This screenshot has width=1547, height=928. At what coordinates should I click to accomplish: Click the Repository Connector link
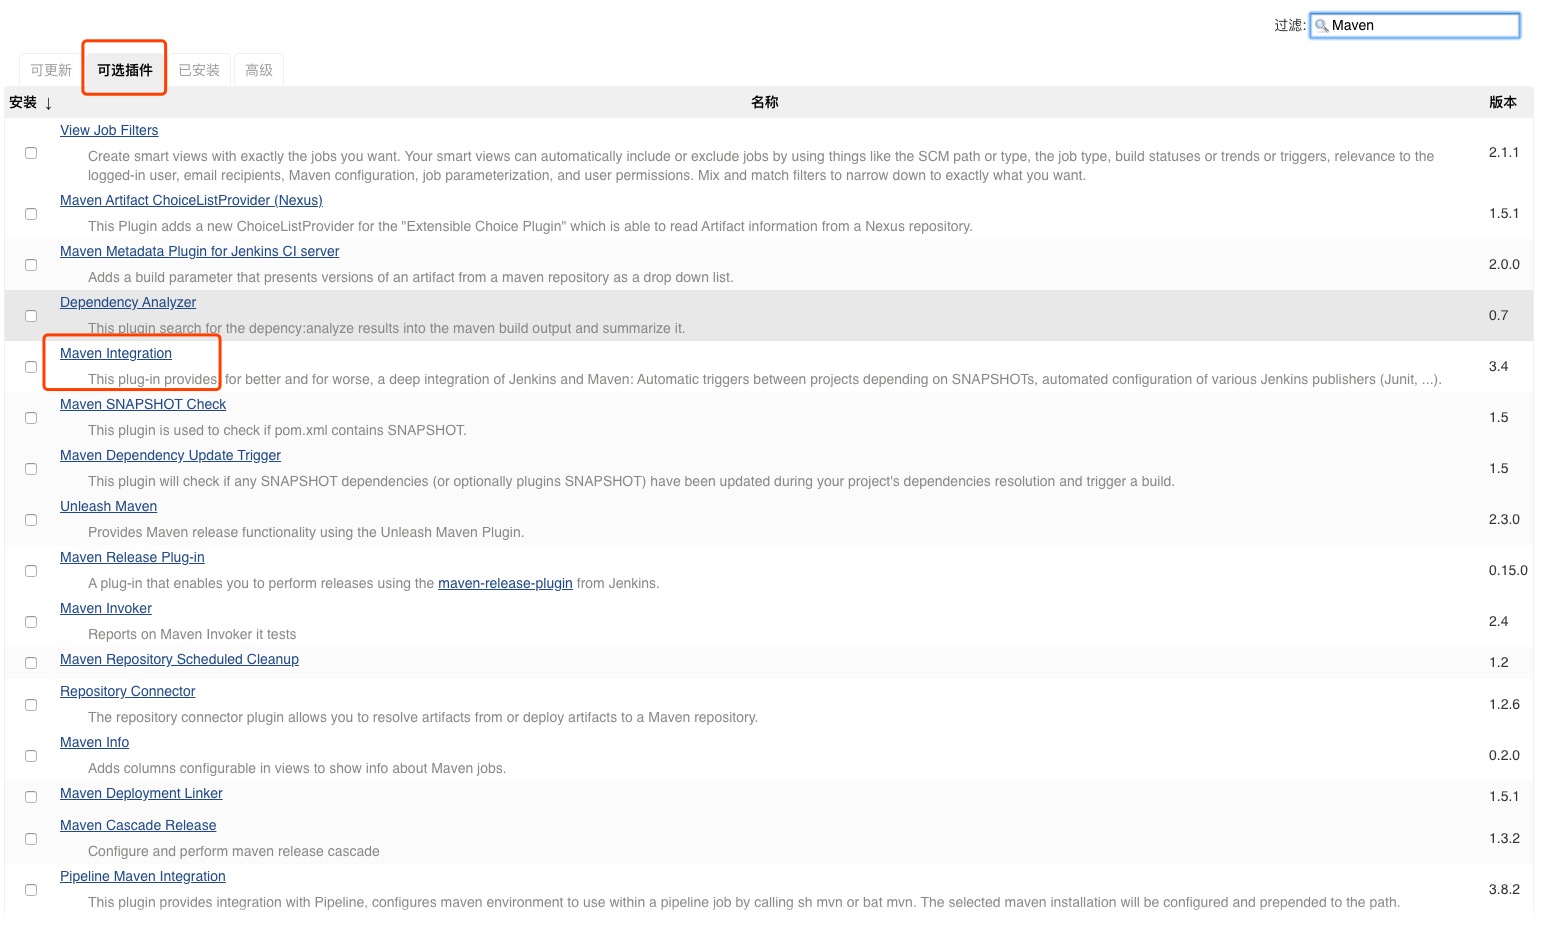coord(127,691)
